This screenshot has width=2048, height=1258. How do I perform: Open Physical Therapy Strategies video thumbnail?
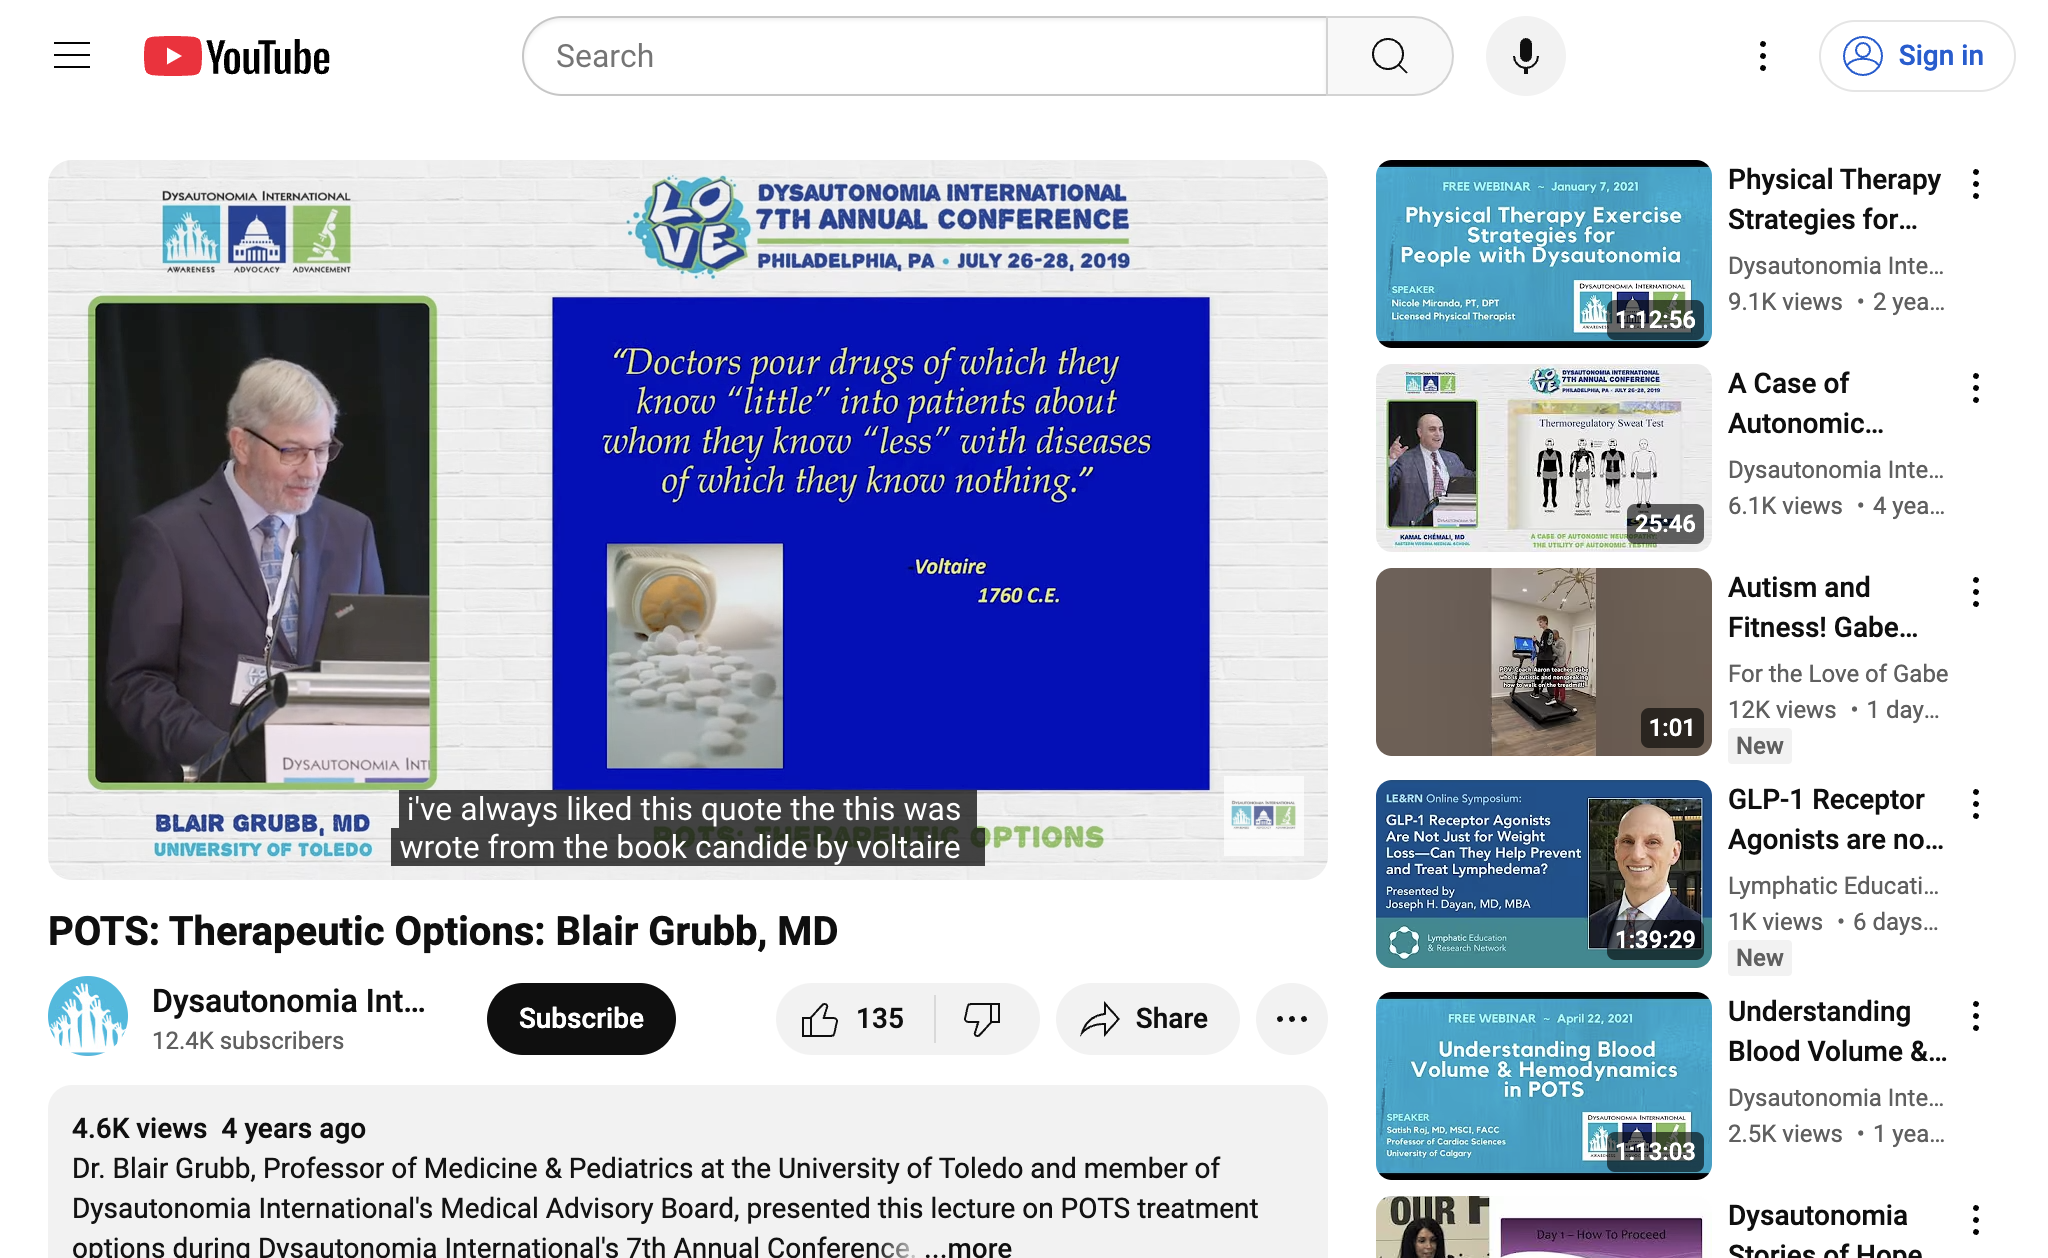point(1543,254)
